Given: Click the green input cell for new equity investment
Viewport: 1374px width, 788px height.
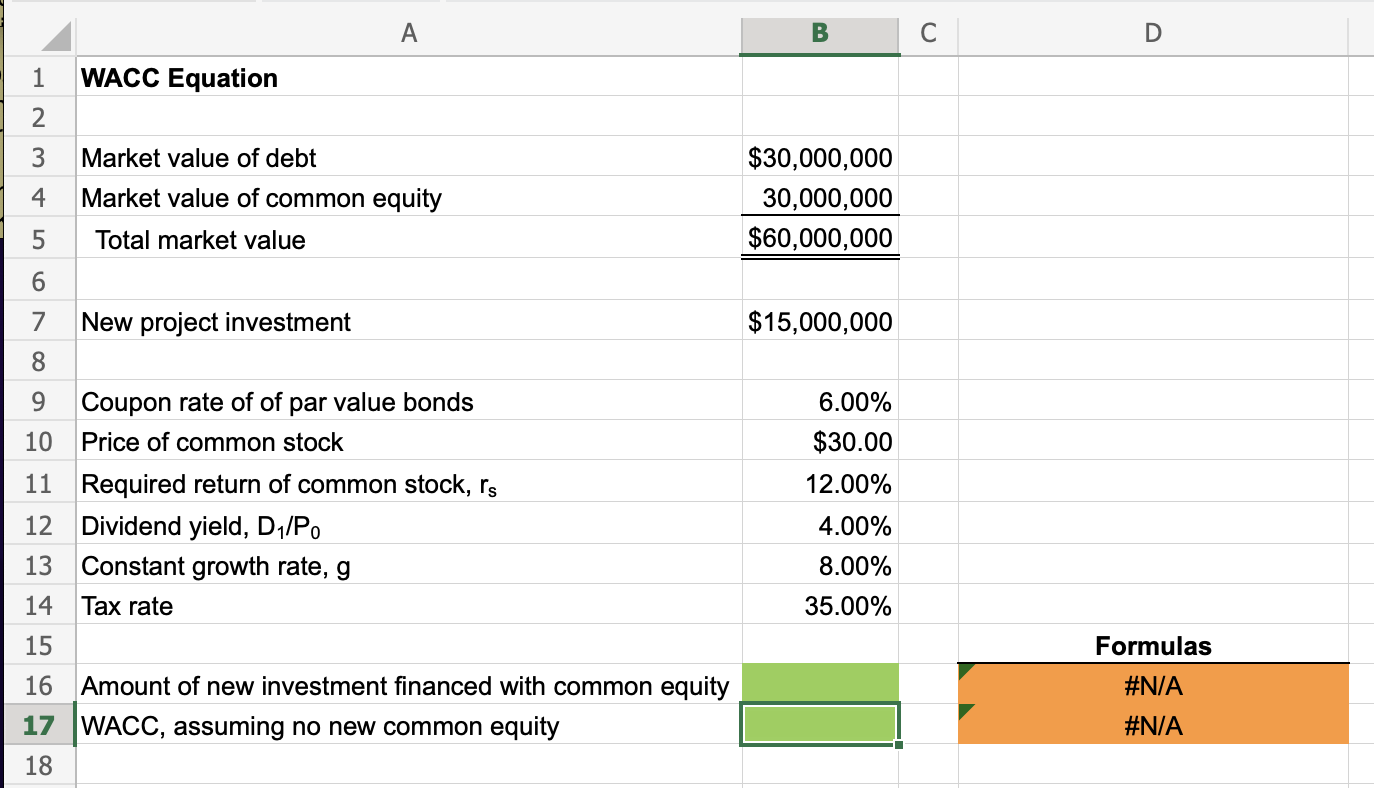Looking at the screenshot, I should (x=819, y=684).
